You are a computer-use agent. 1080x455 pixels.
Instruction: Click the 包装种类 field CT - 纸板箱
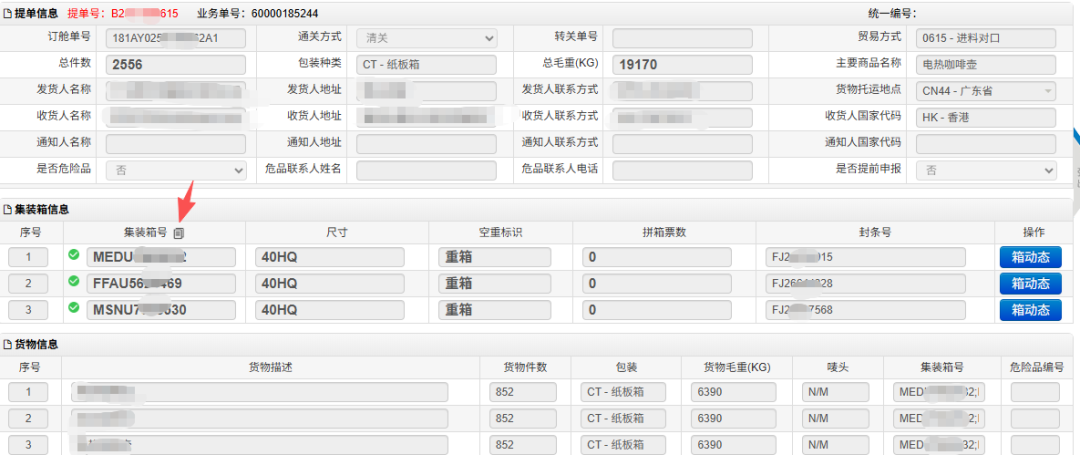coord(426,65)
